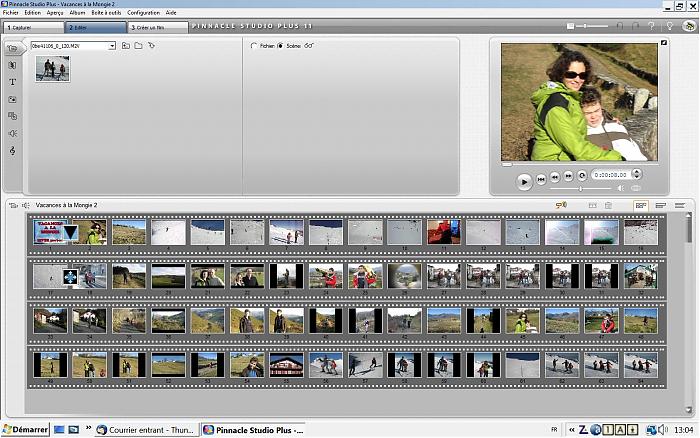700x438 pixels.
Task: Jump to beginning of the movie
Action: tap(541, 179)
